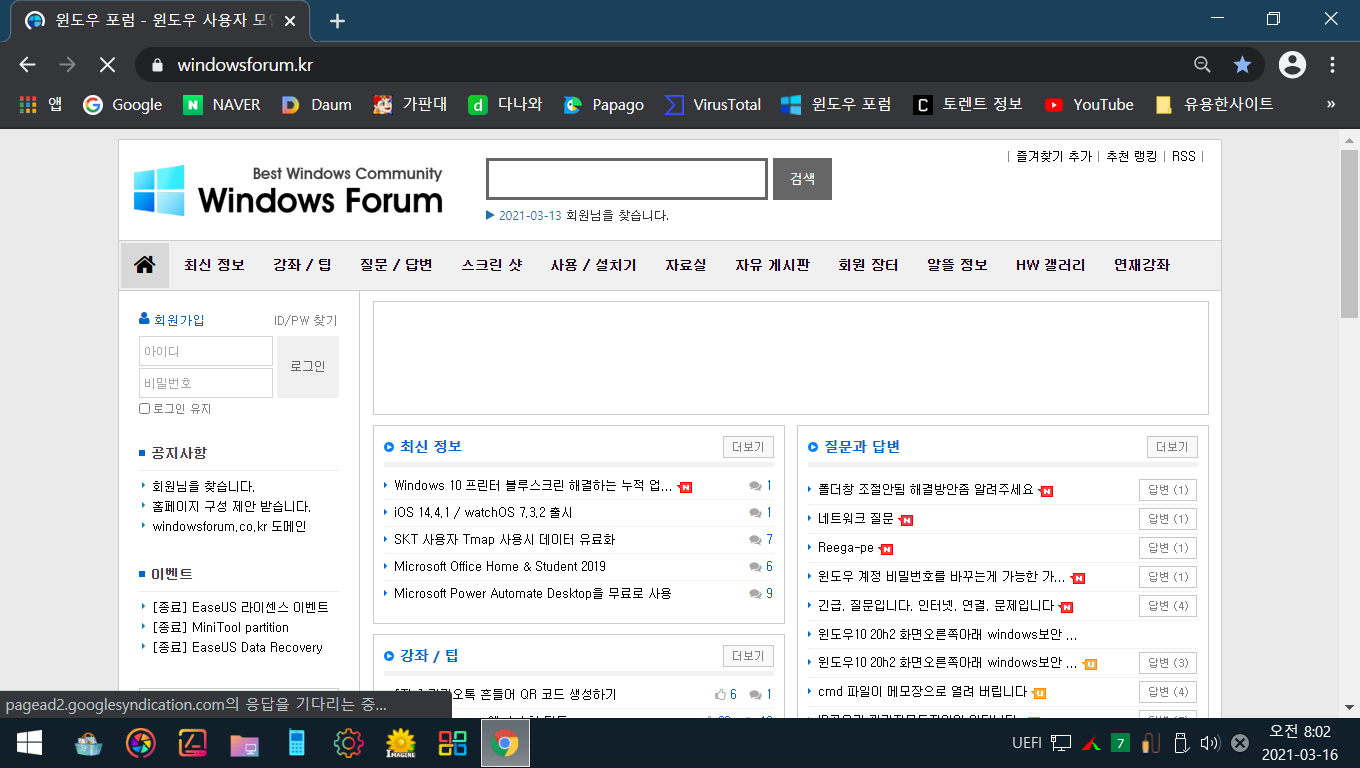This screenshot has width=1360, height=768.
Task: Click the browser back arrow
Action: pos(27,65)
